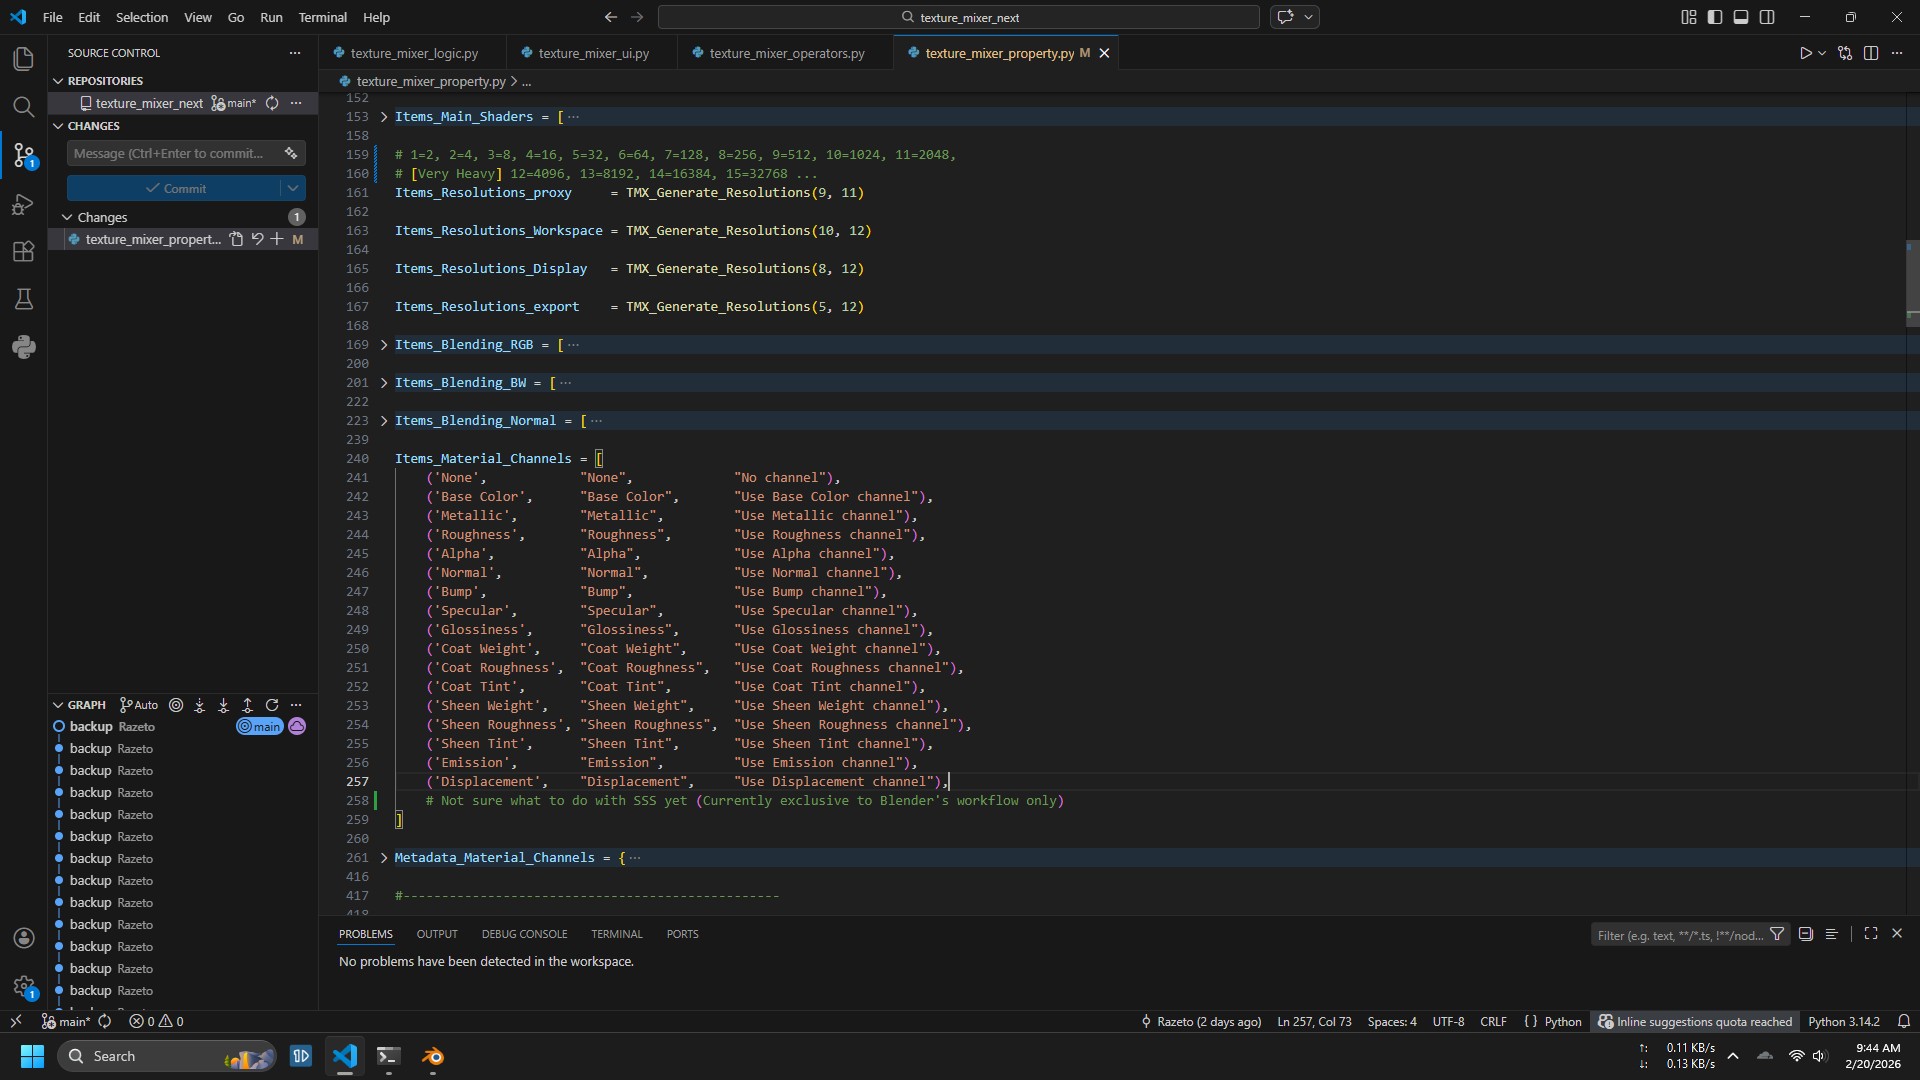Open changed file via Open File icon
Image resolution: width=1920 pixels, height=1080 pixels.
coord(236,239)
